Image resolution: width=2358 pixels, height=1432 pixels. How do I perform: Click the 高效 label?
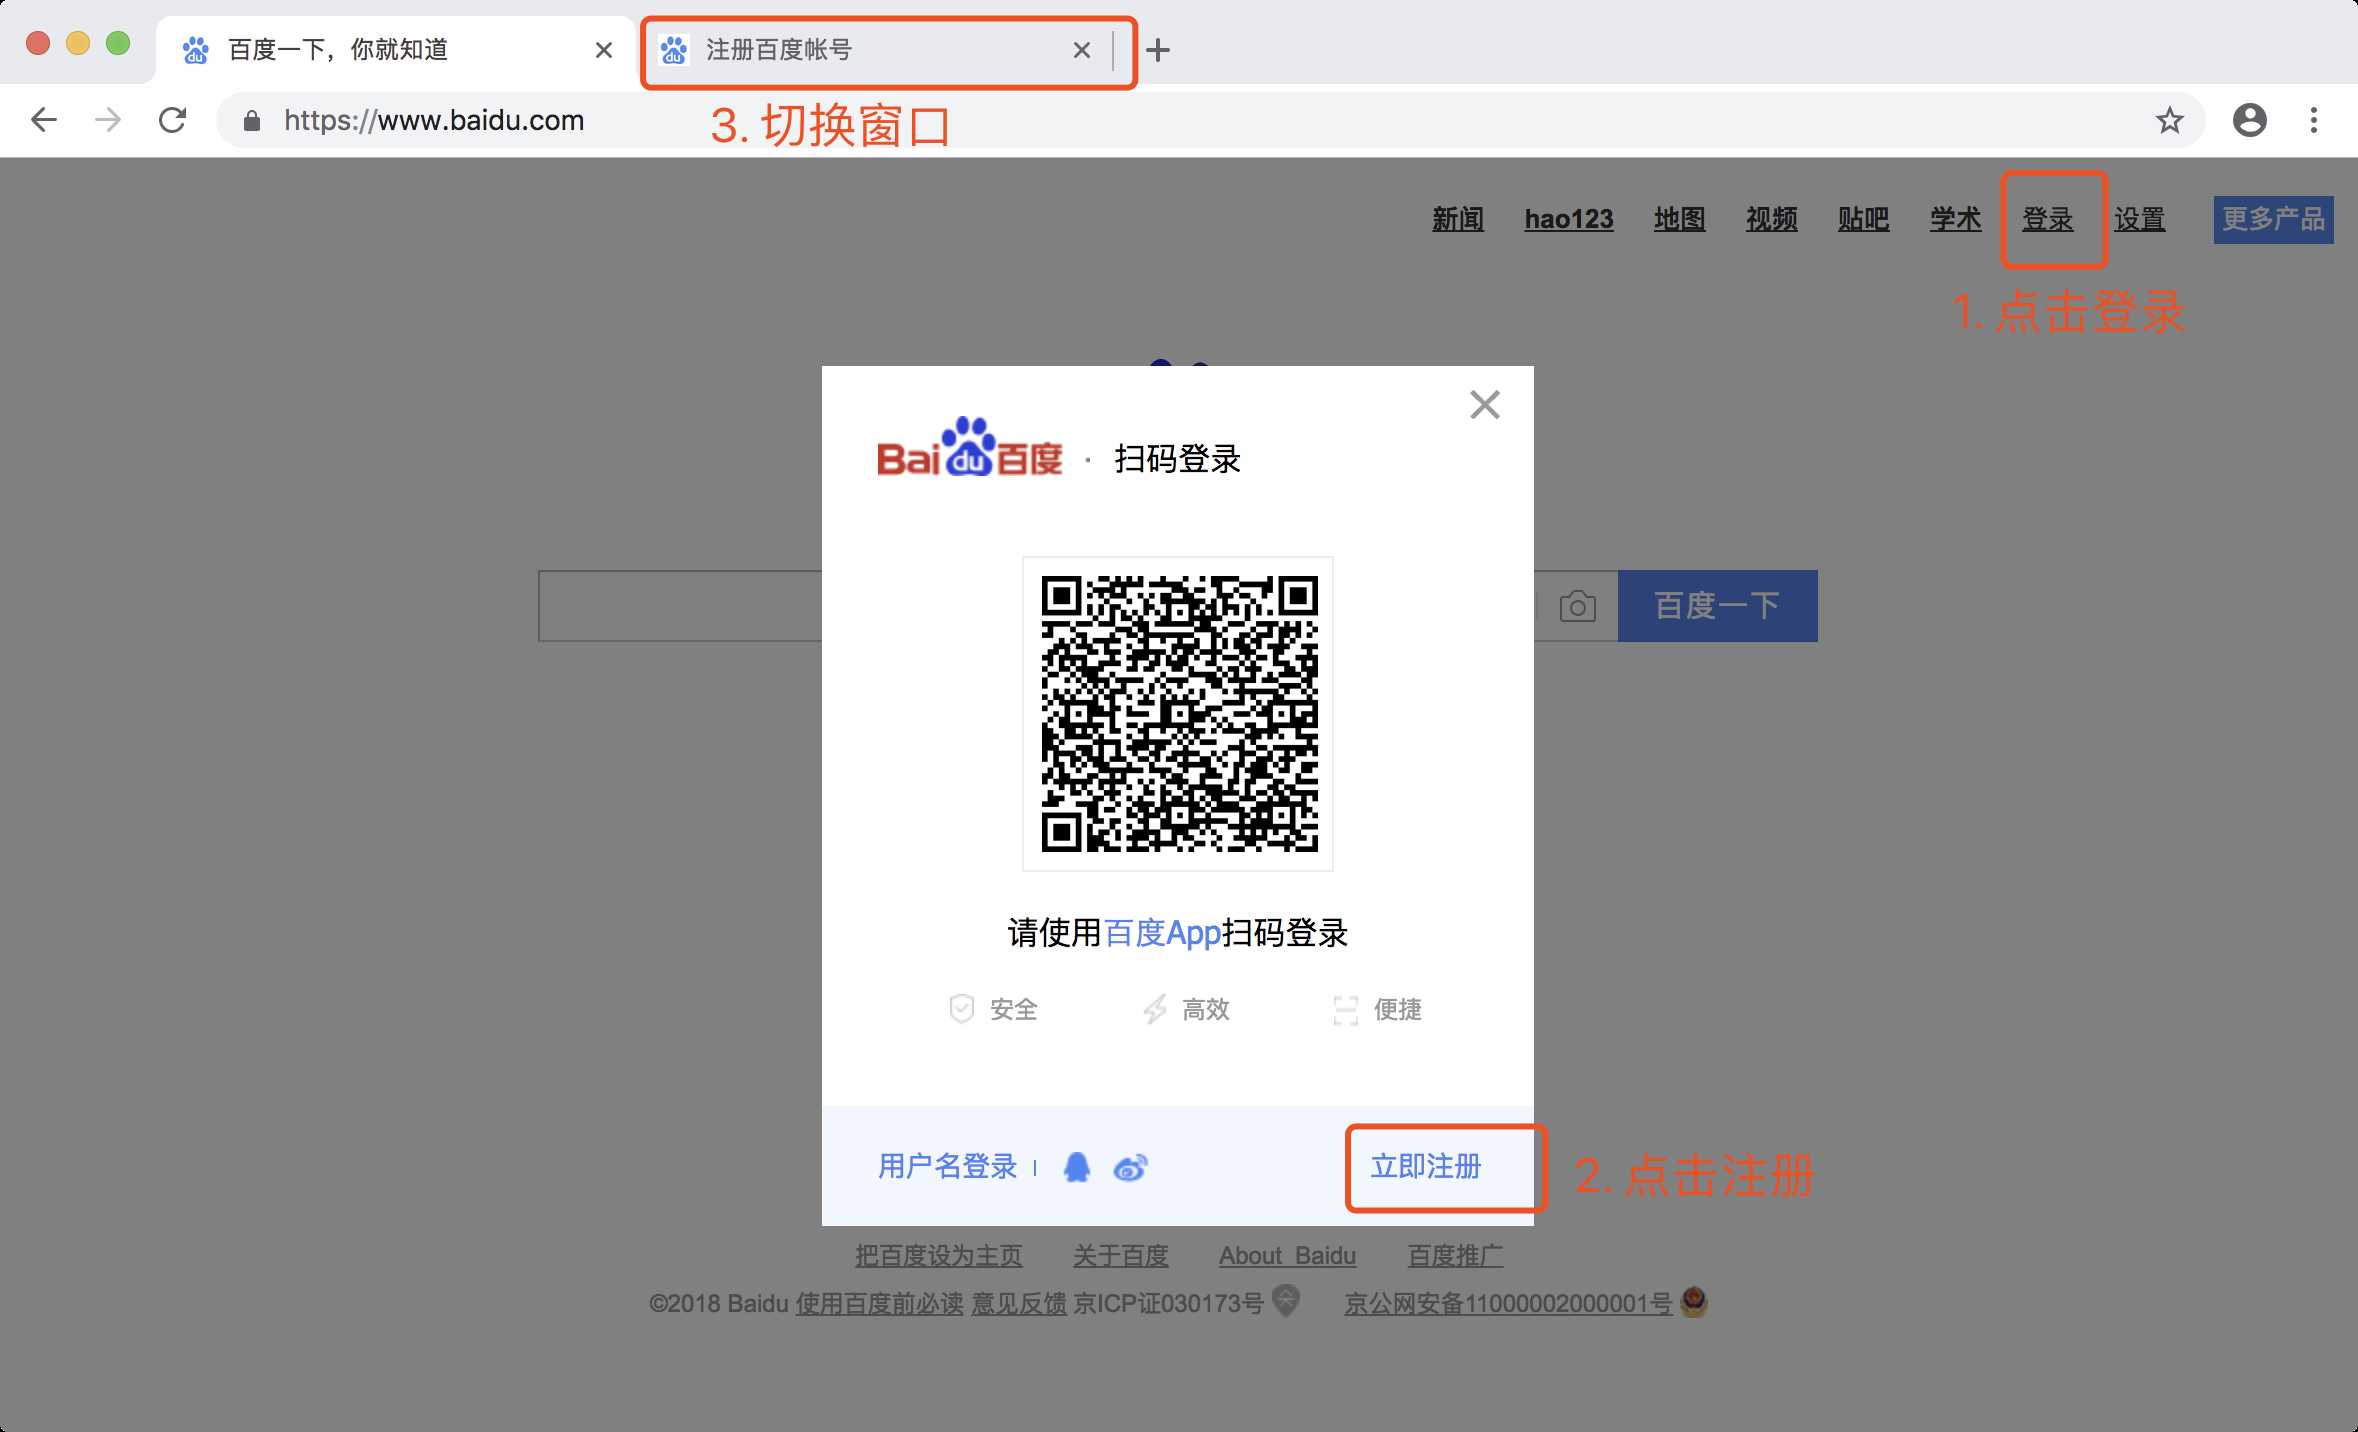tap(1206, 1010)
